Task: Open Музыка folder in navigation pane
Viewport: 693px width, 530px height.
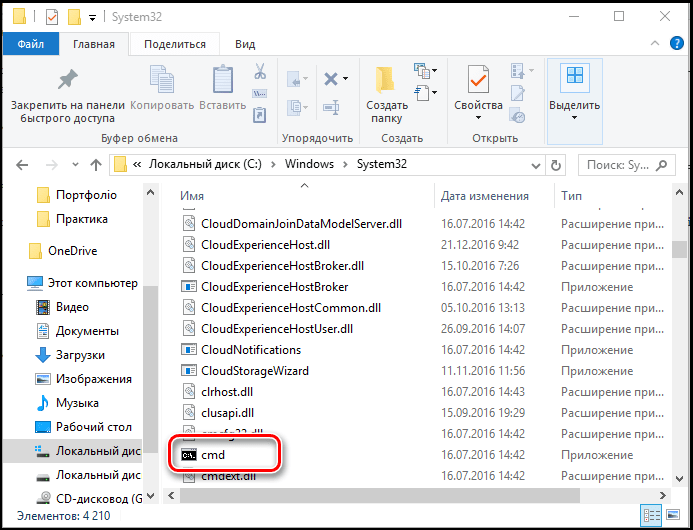Action: [x=77, y=403]
